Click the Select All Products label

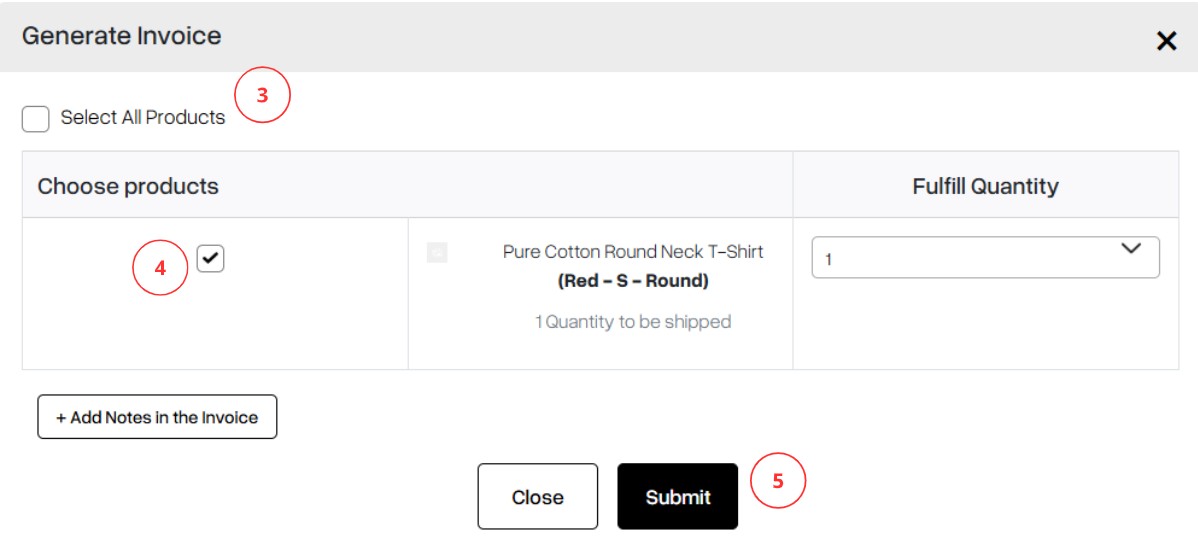coord(143,118)
